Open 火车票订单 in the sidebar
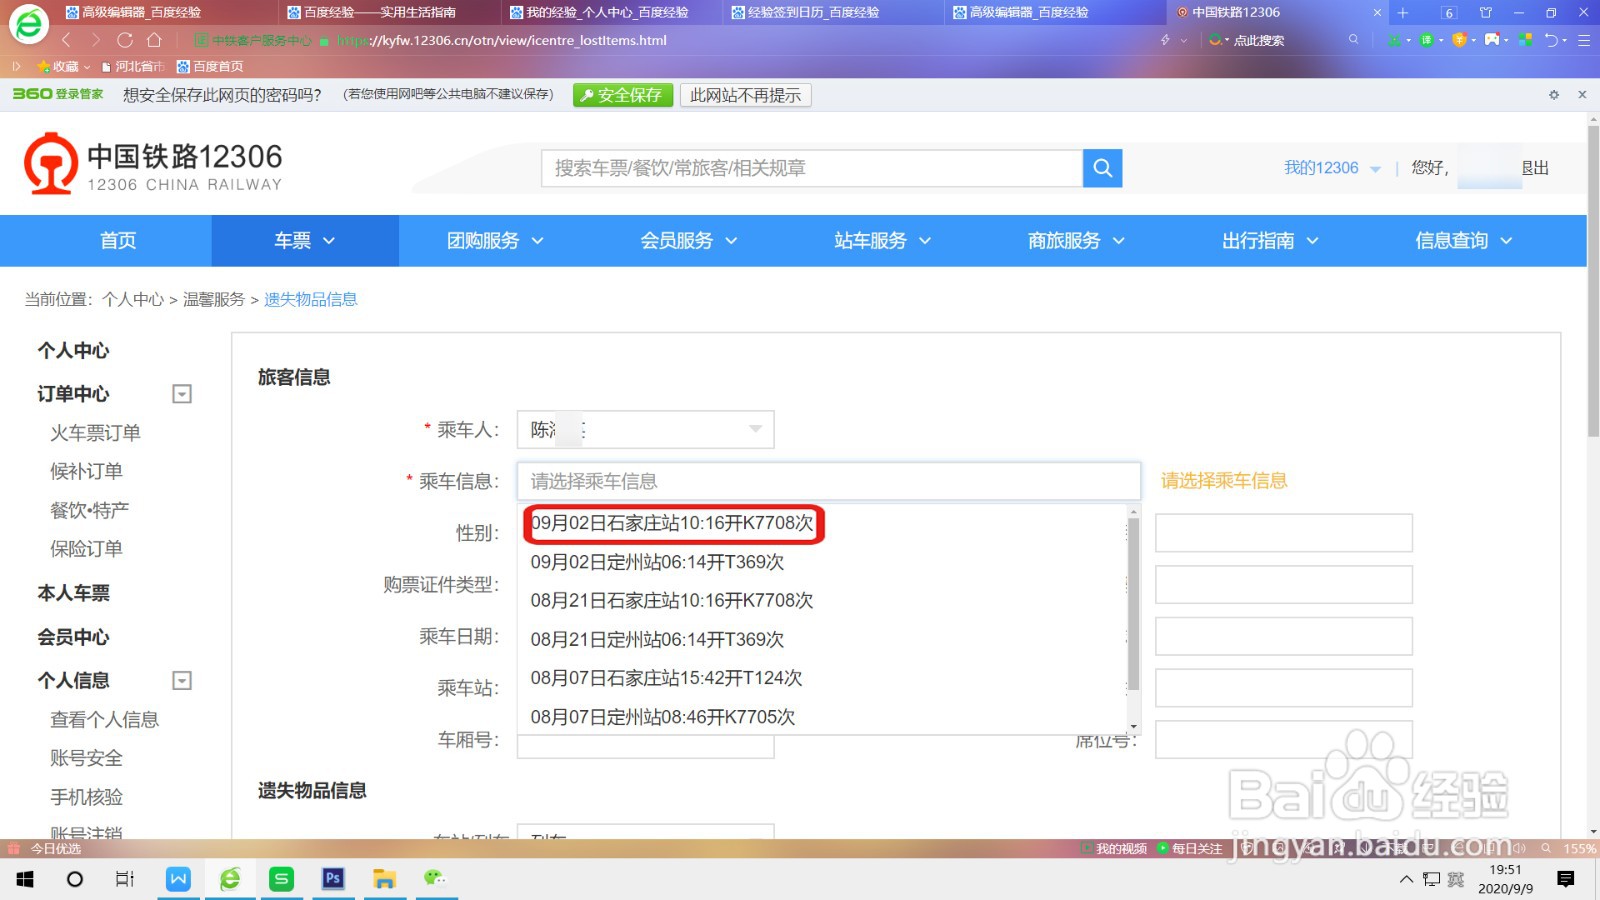This screenshot has height=900, width=1600. click(x=95, y=433)
